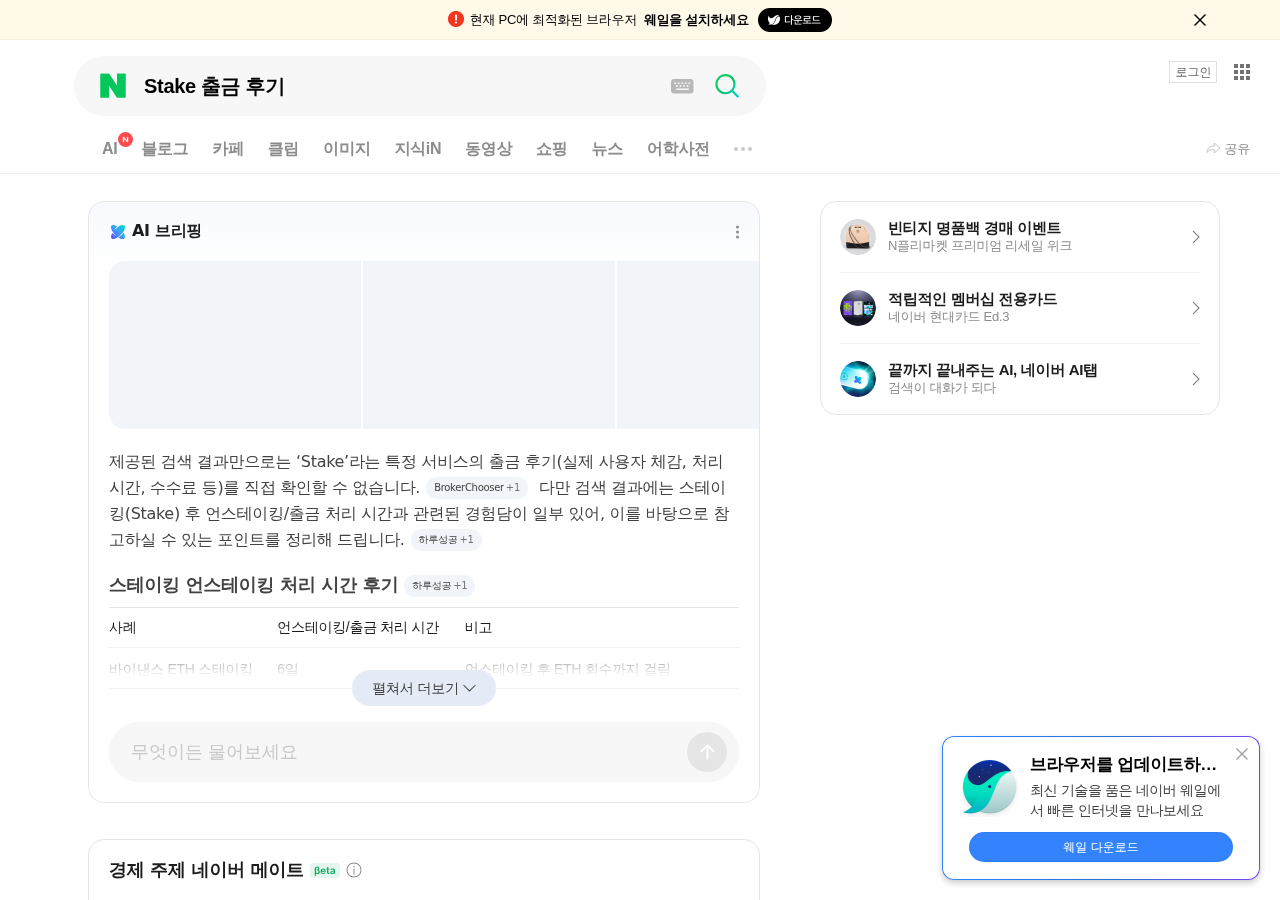Switch to the 블로그 tab
The width and height of the screenshot is (1280, 900).
point(165,149)
